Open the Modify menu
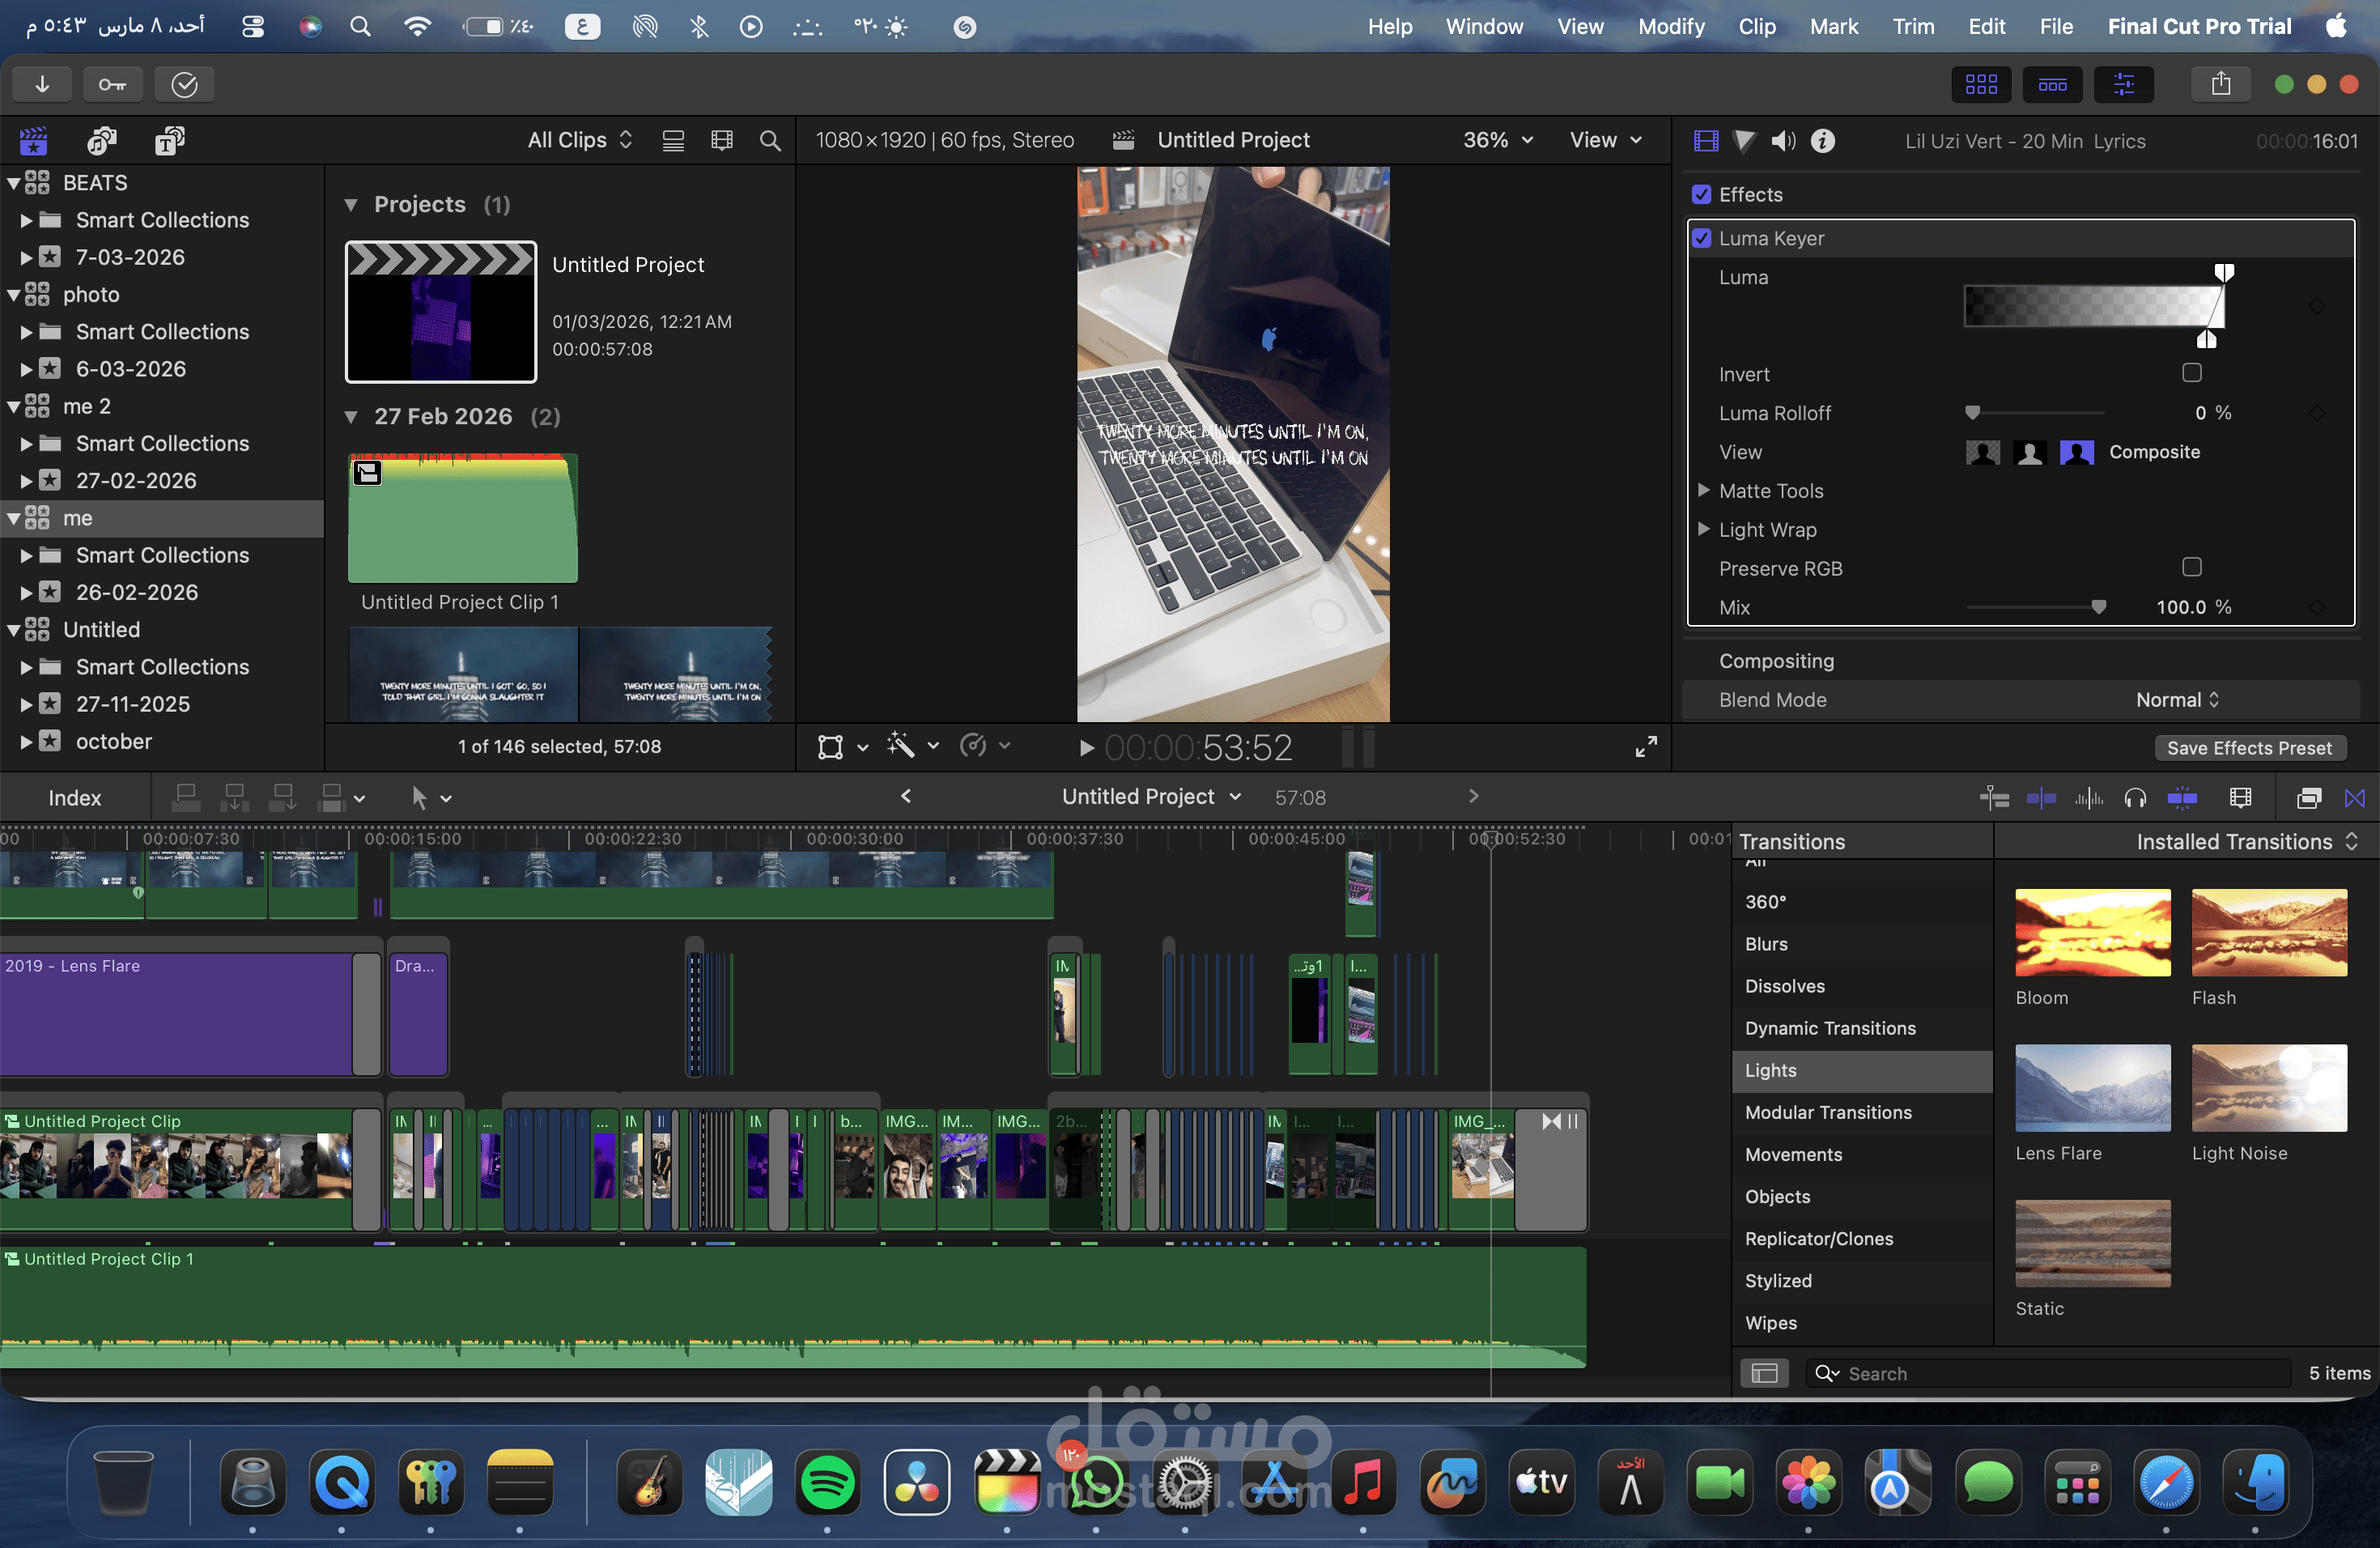 pyautogui.click(x=1671, y=27)
